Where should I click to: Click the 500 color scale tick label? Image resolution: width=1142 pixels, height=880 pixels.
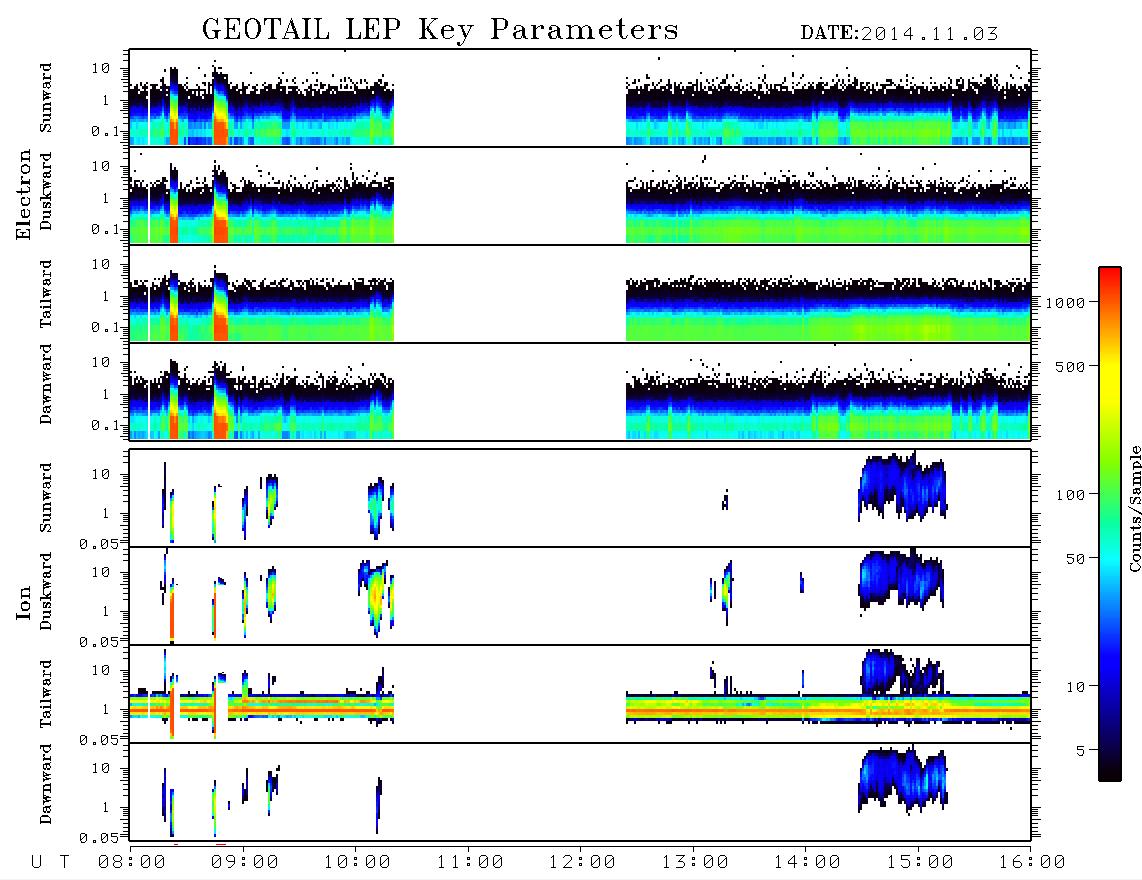pyautogui.click(x=1070, y=367)
